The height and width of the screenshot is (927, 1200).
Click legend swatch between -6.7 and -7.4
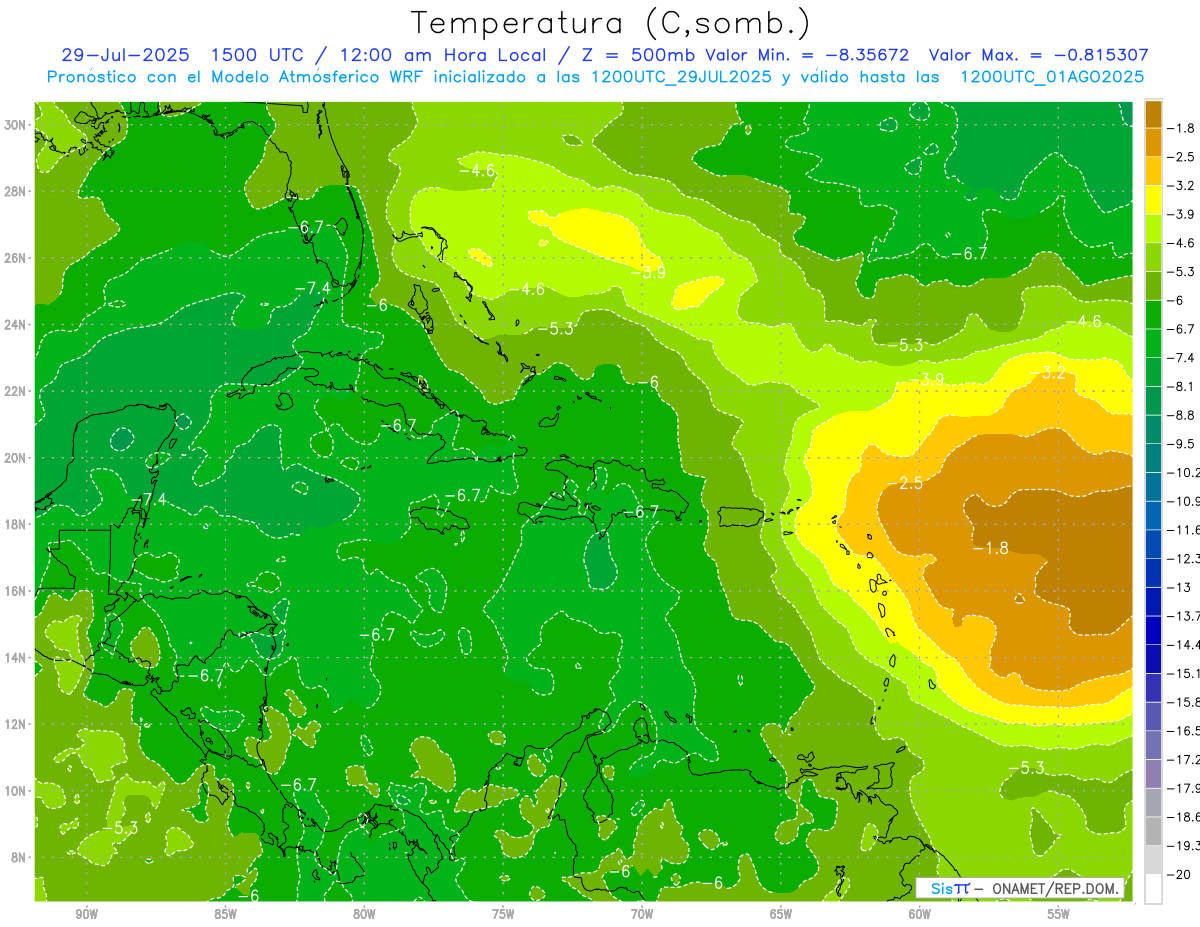(x=1153, y=343)
